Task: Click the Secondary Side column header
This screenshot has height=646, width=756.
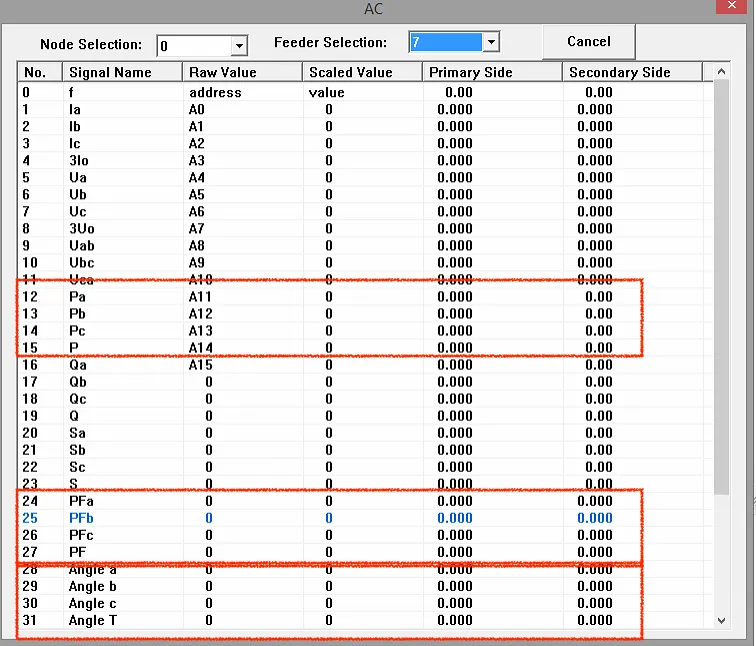Action: point(633,72)
